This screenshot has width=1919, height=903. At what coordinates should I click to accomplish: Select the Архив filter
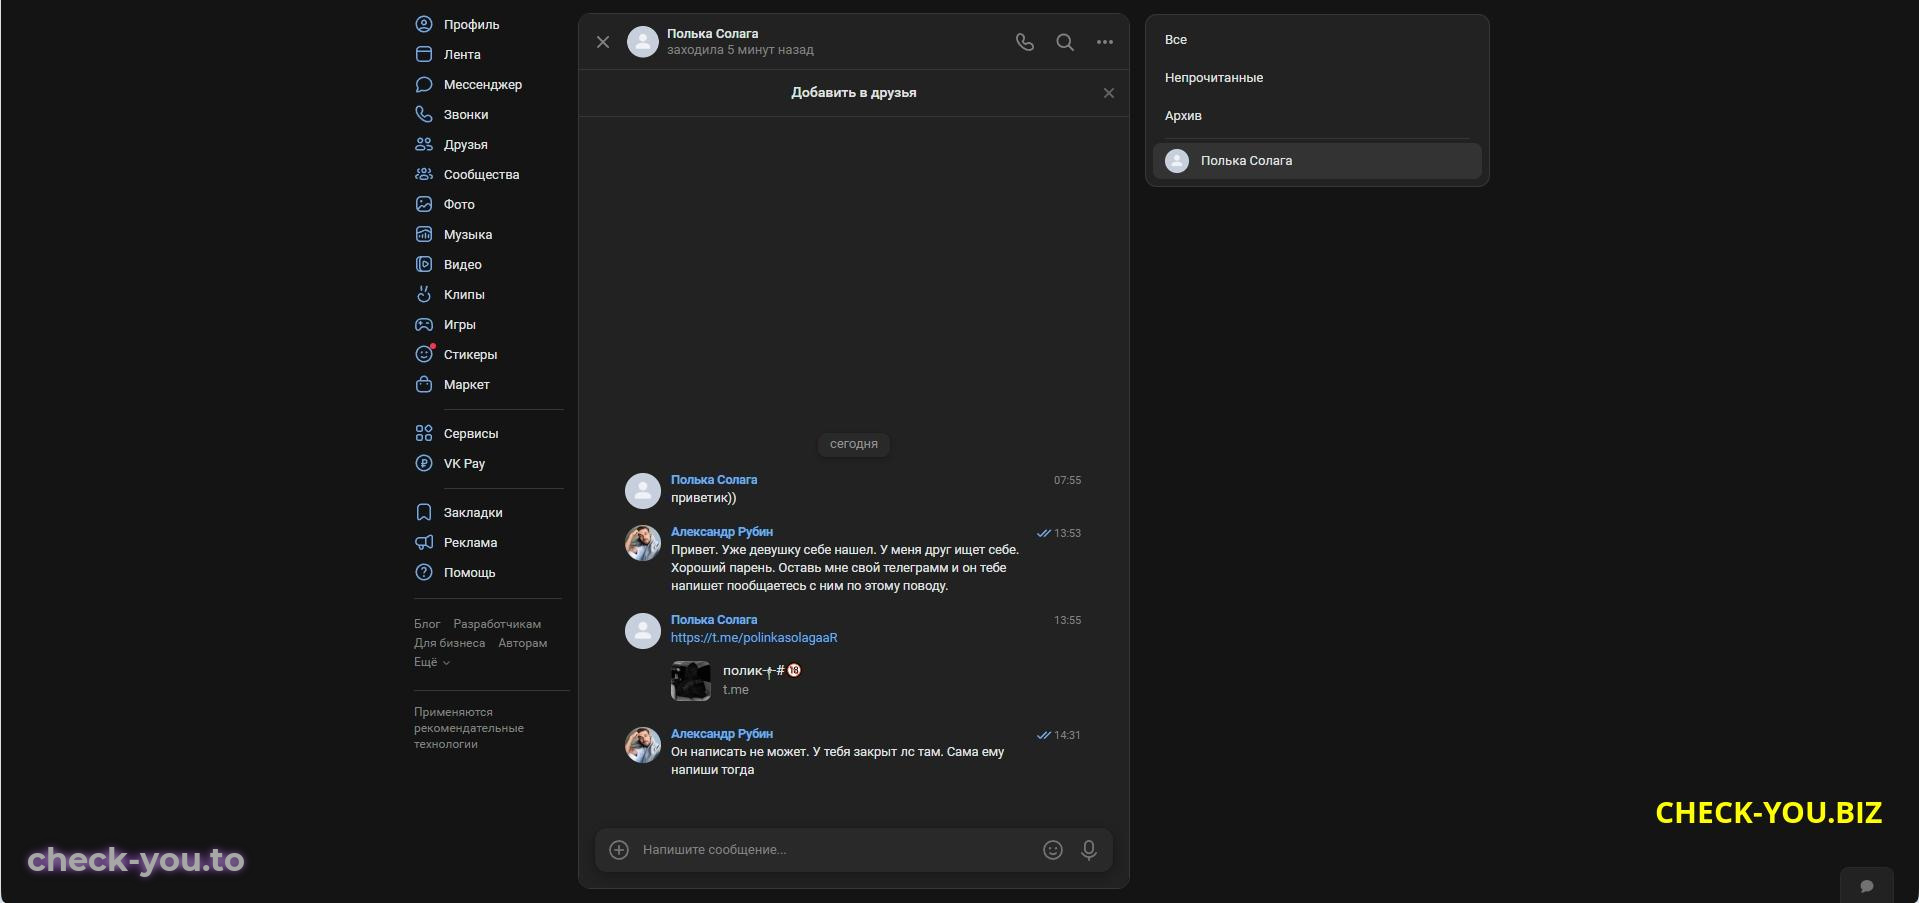(1317, 116)
